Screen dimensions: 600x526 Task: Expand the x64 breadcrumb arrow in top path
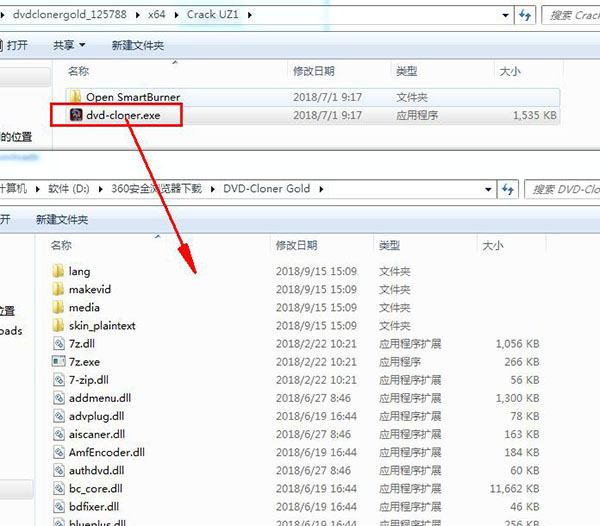pyautogui.click(x=178, y=15)
